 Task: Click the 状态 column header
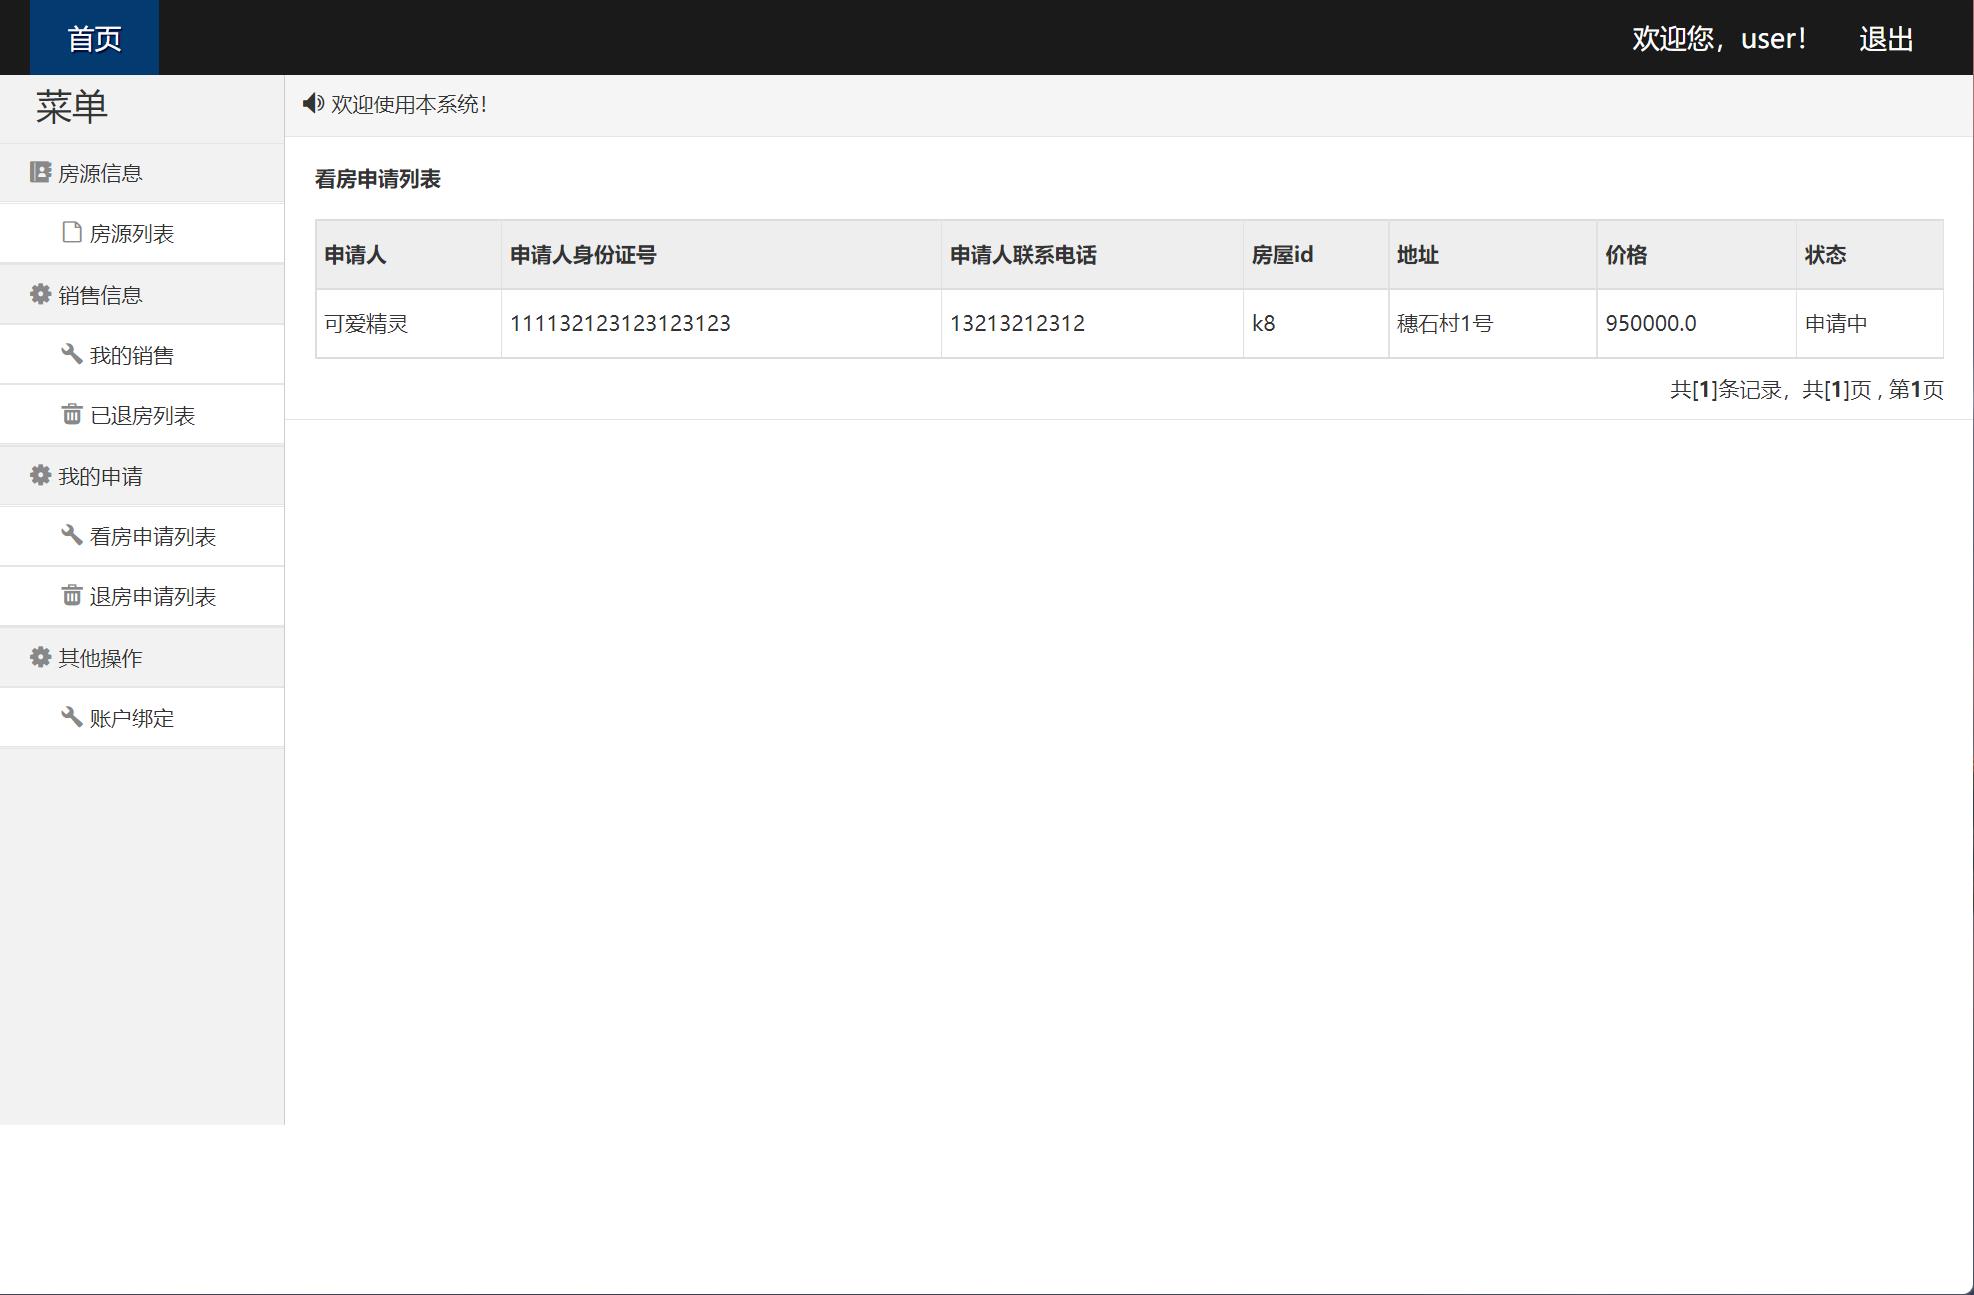(1825, 255)
